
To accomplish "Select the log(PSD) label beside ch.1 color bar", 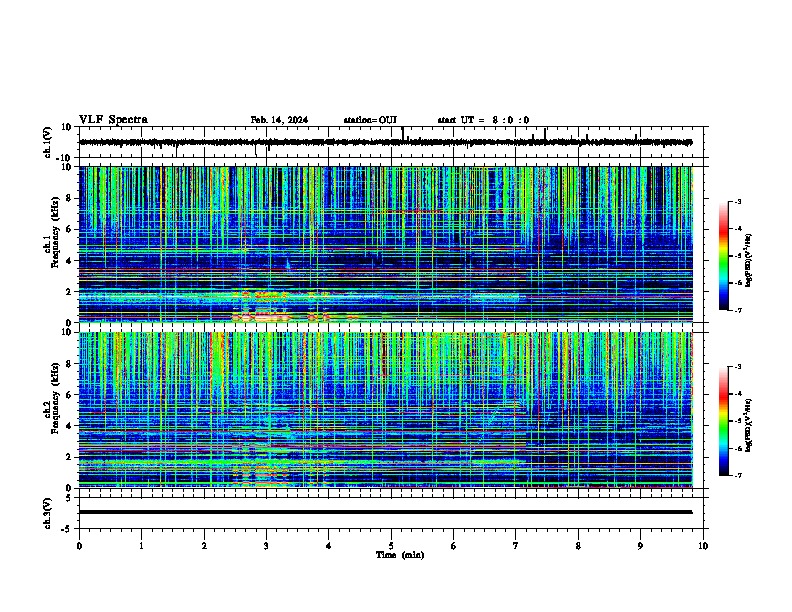I will pyautogui.click(x=748, y=261).
